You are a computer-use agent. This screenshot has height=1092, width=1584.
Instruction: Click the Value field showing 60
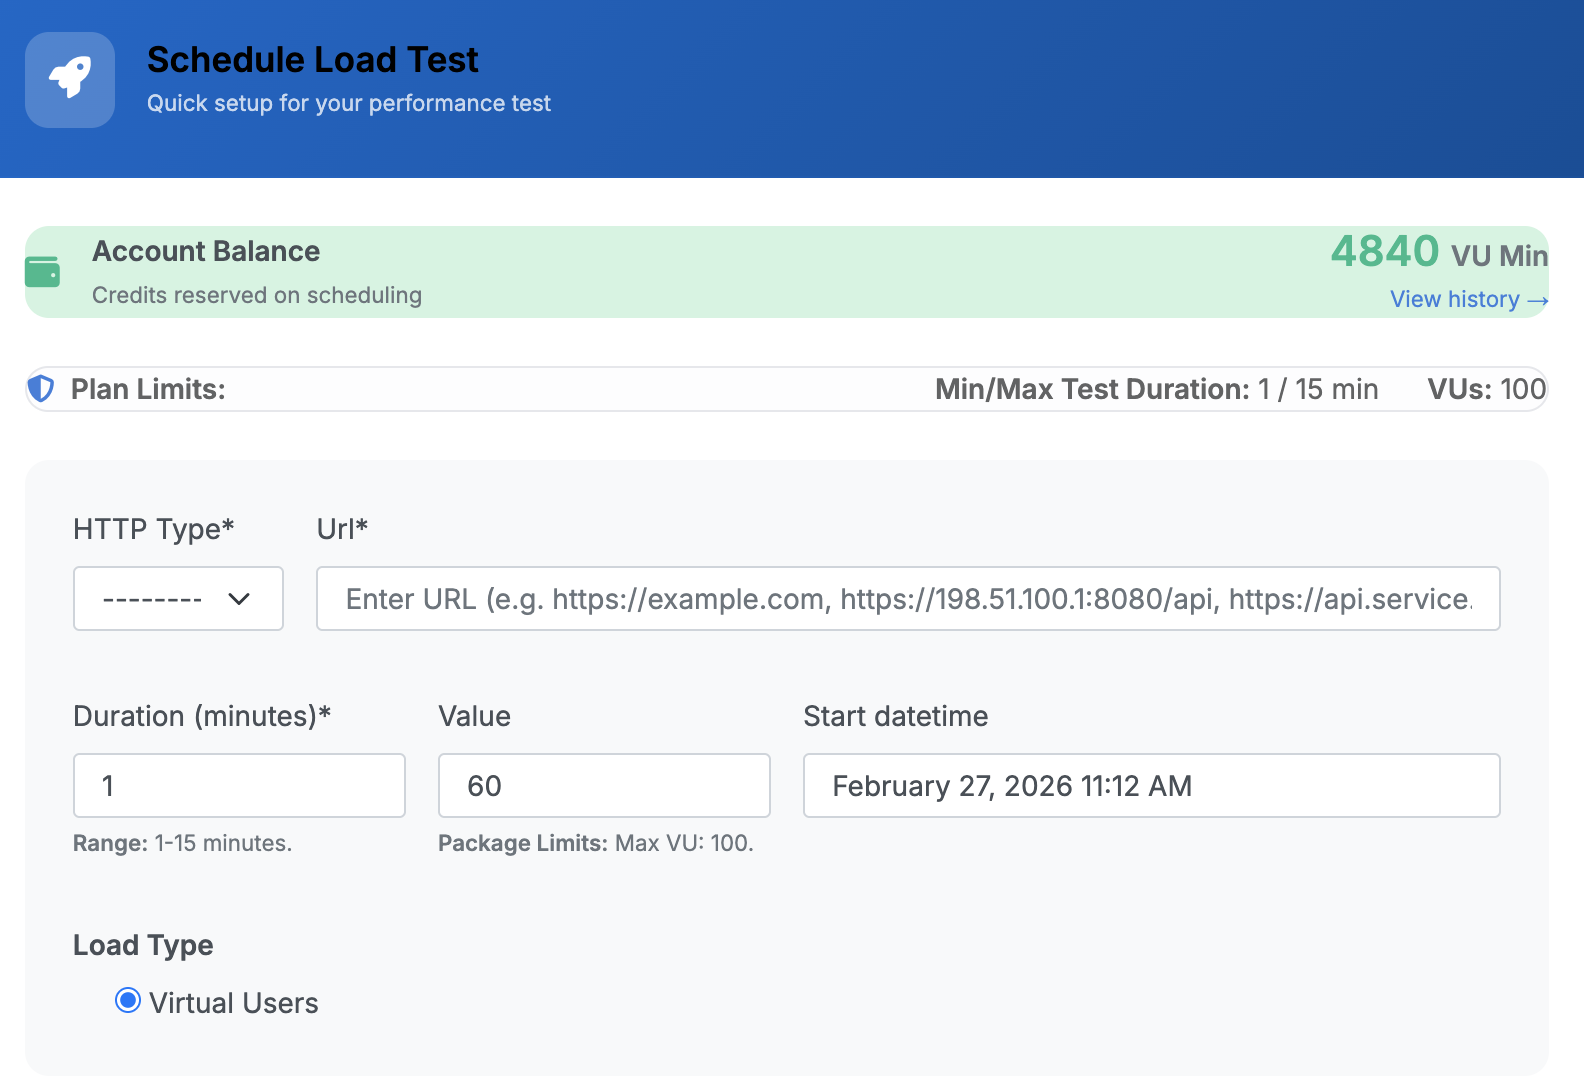[x=604, y=786]
